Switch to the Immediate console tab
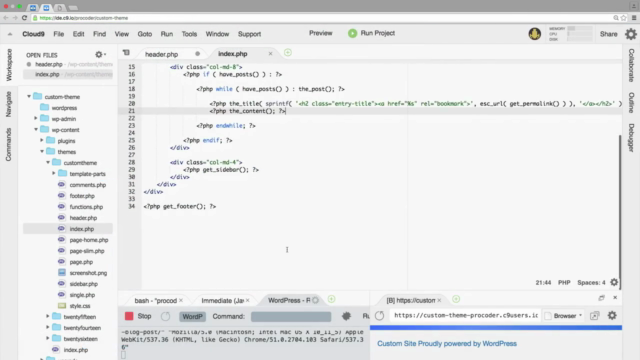This screenshot has height=360, width=640. click(x=222, y=300)
